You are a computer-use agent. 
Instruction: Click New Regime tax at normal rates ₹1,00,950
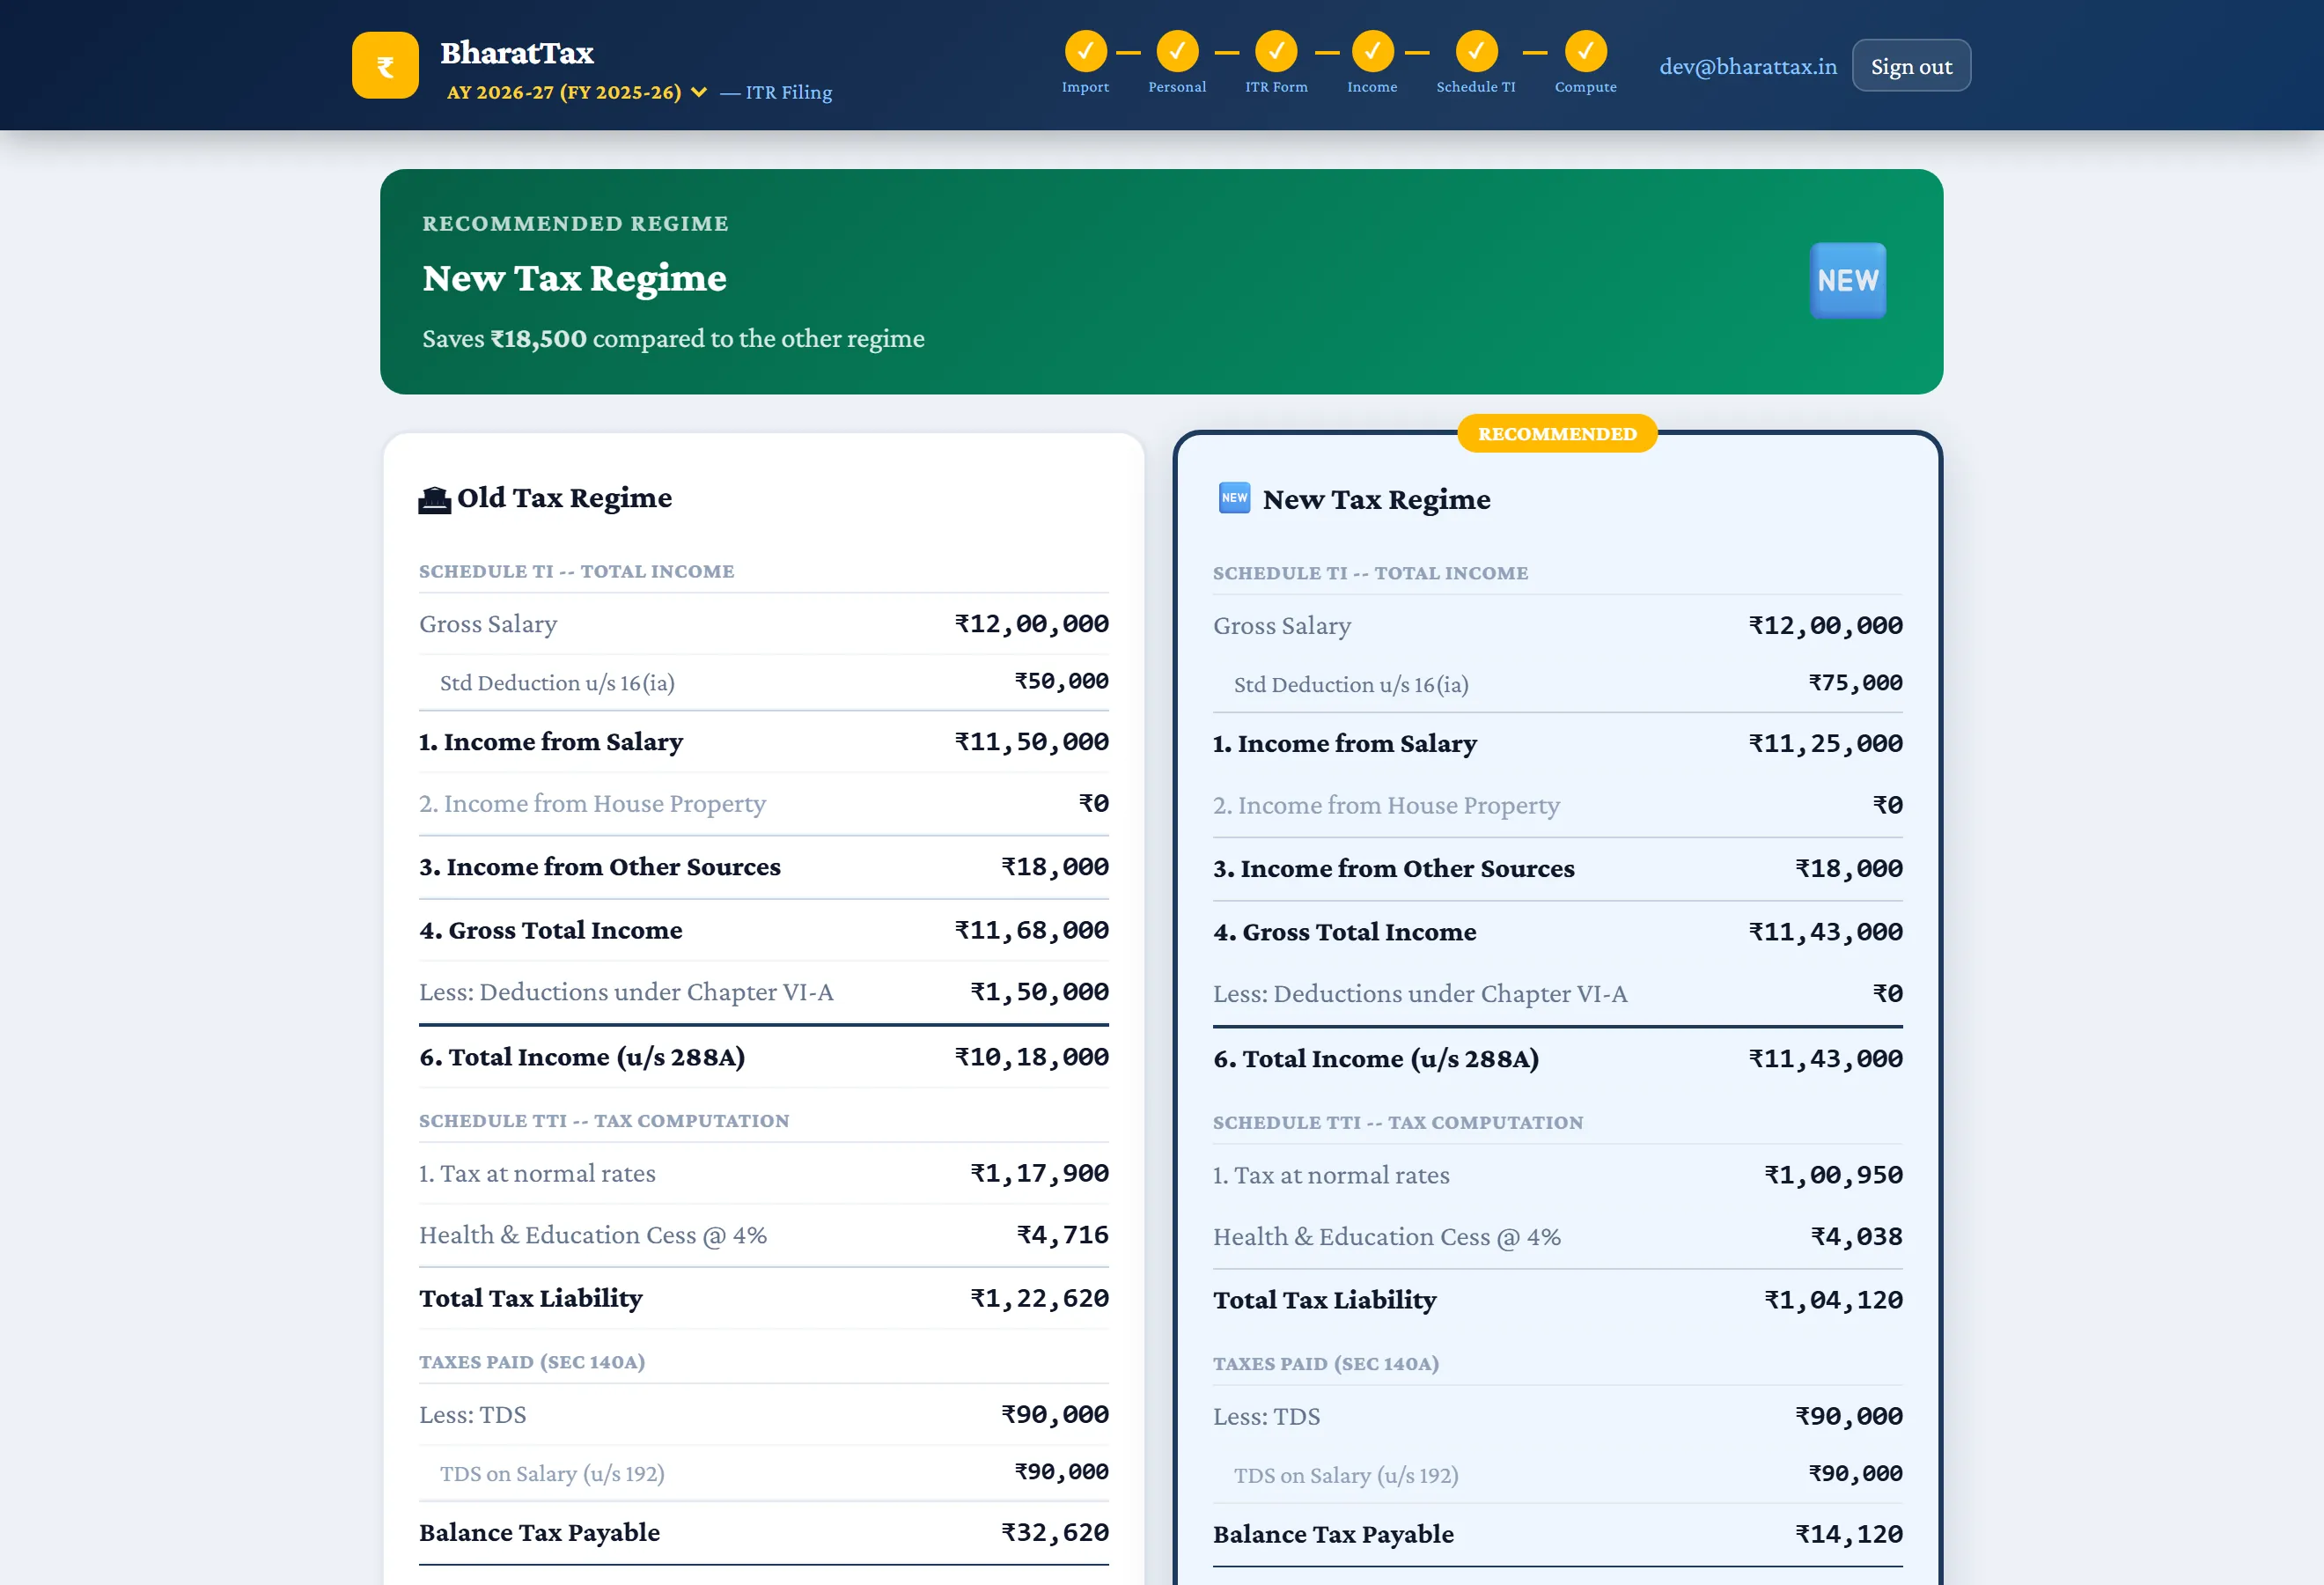1833,1176
